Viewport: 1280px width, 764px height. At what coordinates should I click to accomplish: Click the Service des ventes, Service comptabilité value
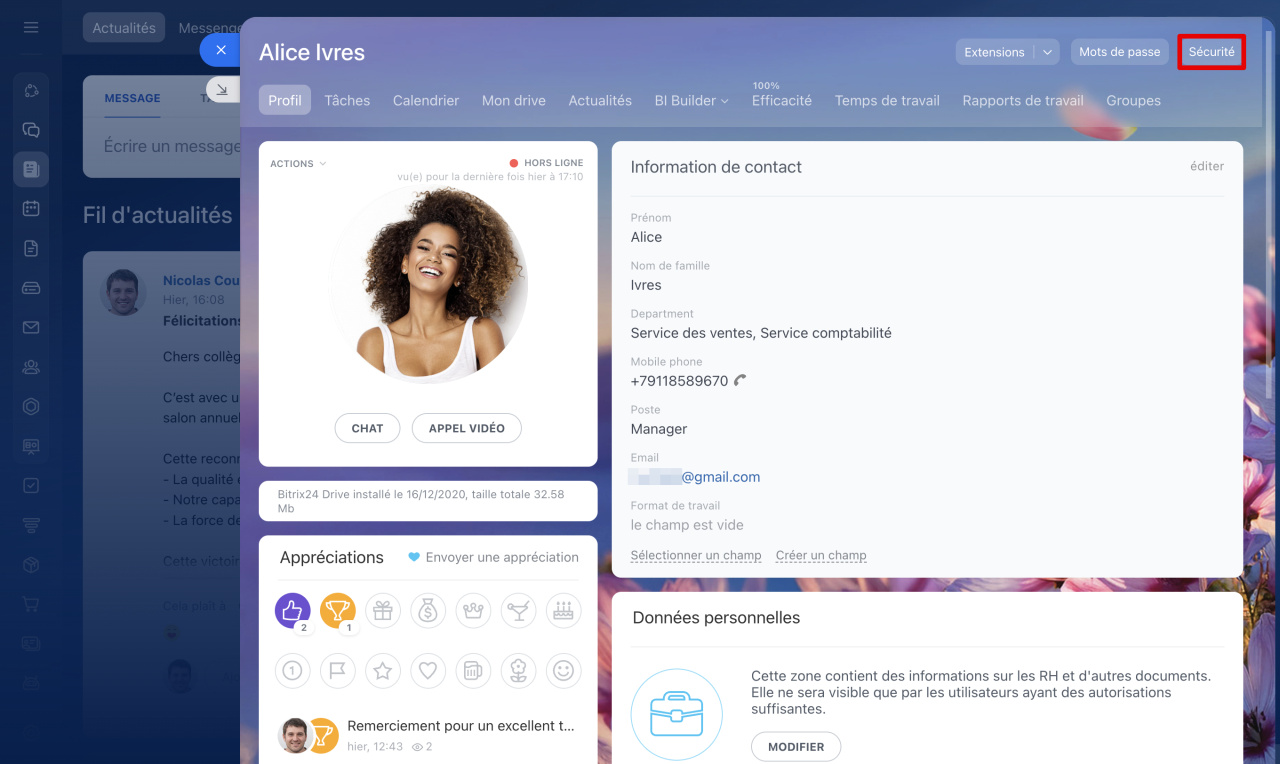coord(761,333)
